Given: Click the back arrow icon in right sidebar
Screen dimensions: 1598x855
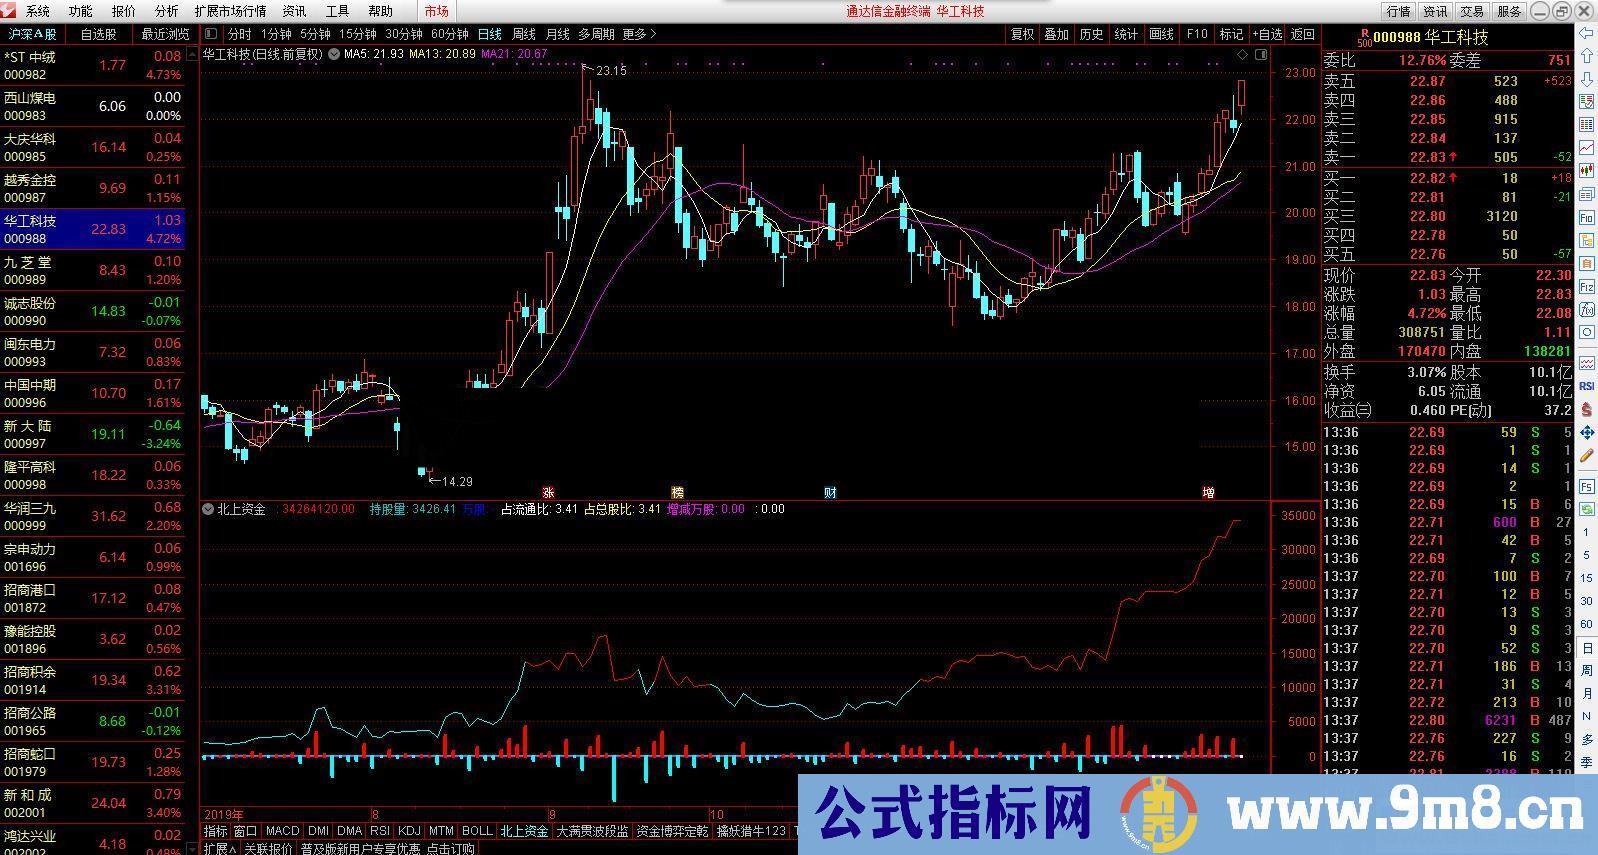Looking at the screenshot, I should point(1586,33).
